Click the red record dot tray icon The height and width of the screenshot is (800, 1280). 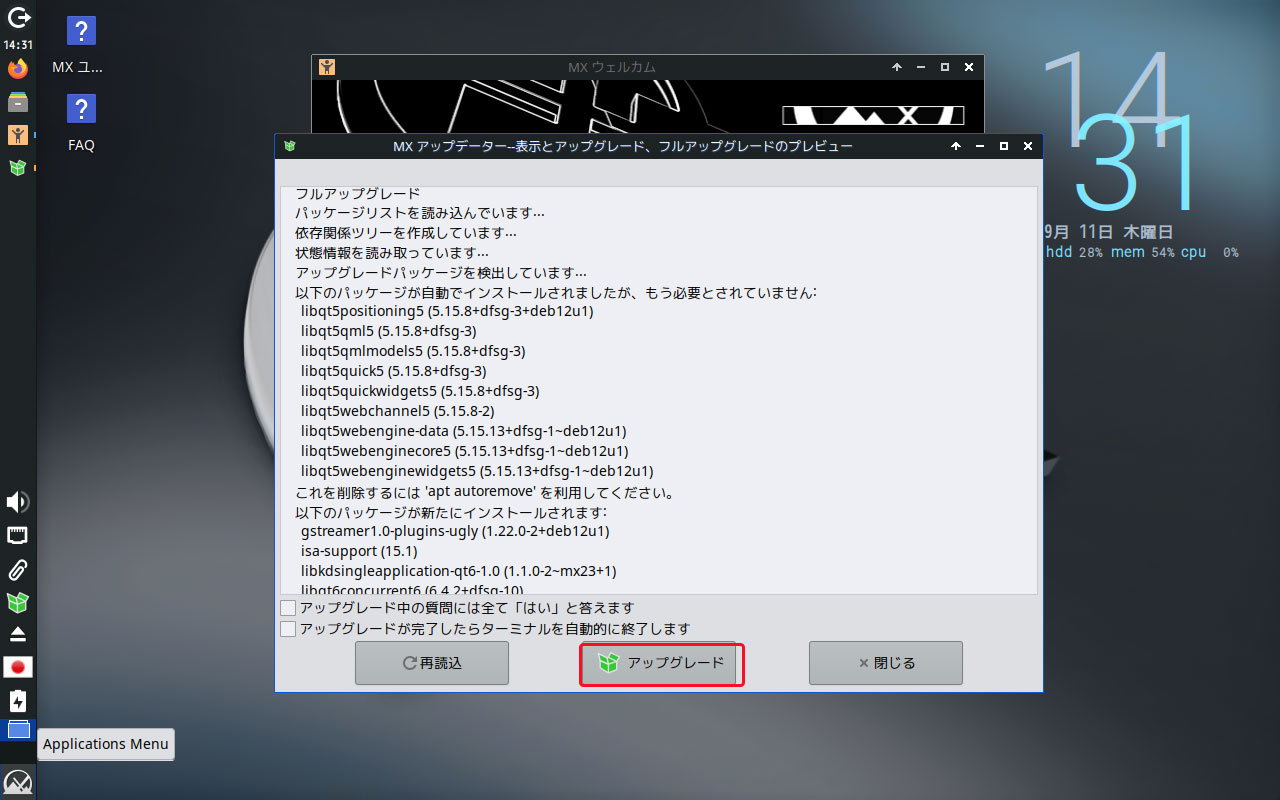18,667
